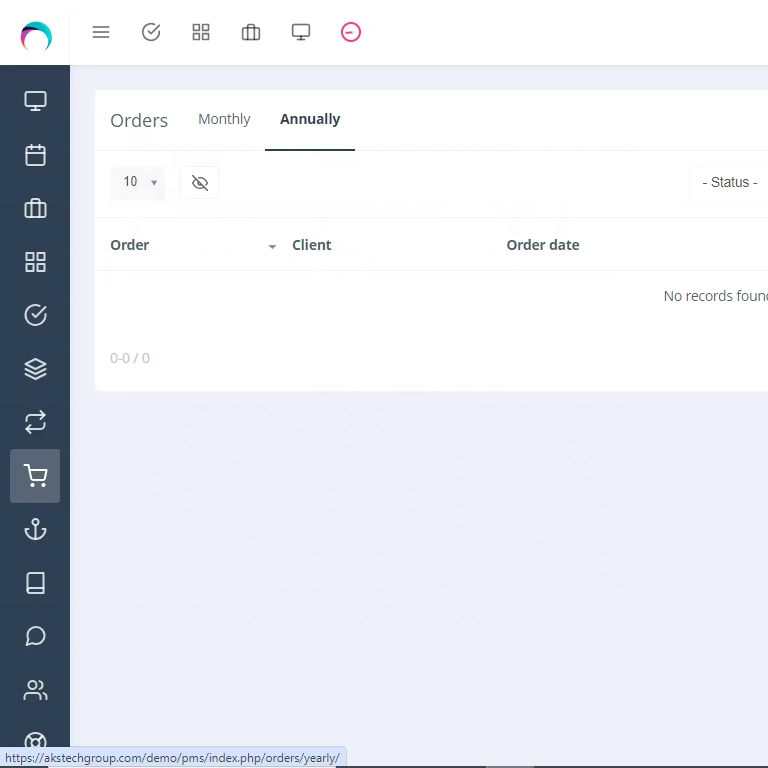Open calendar icon in sidebar
Image resolution: width=768 pixels, height=768 pixels.
35,155
